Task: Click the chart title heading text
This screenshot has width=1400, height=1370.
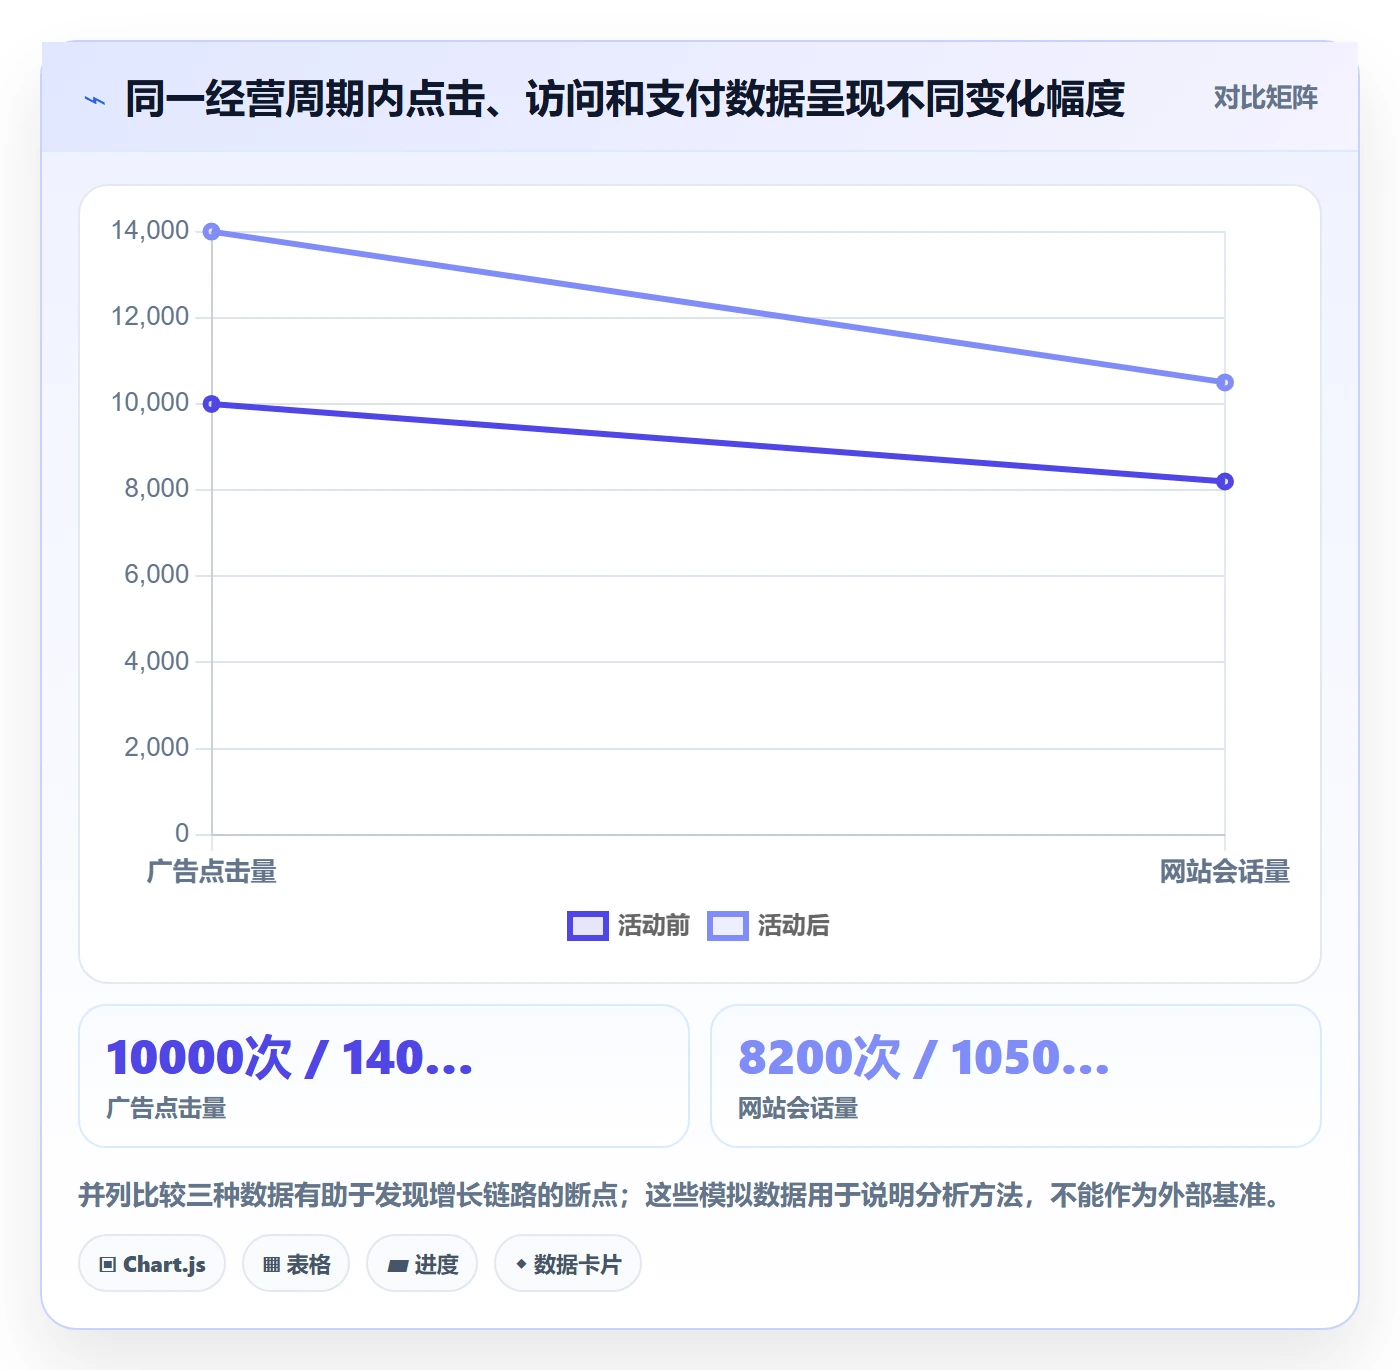Action: tap(625, 99)
